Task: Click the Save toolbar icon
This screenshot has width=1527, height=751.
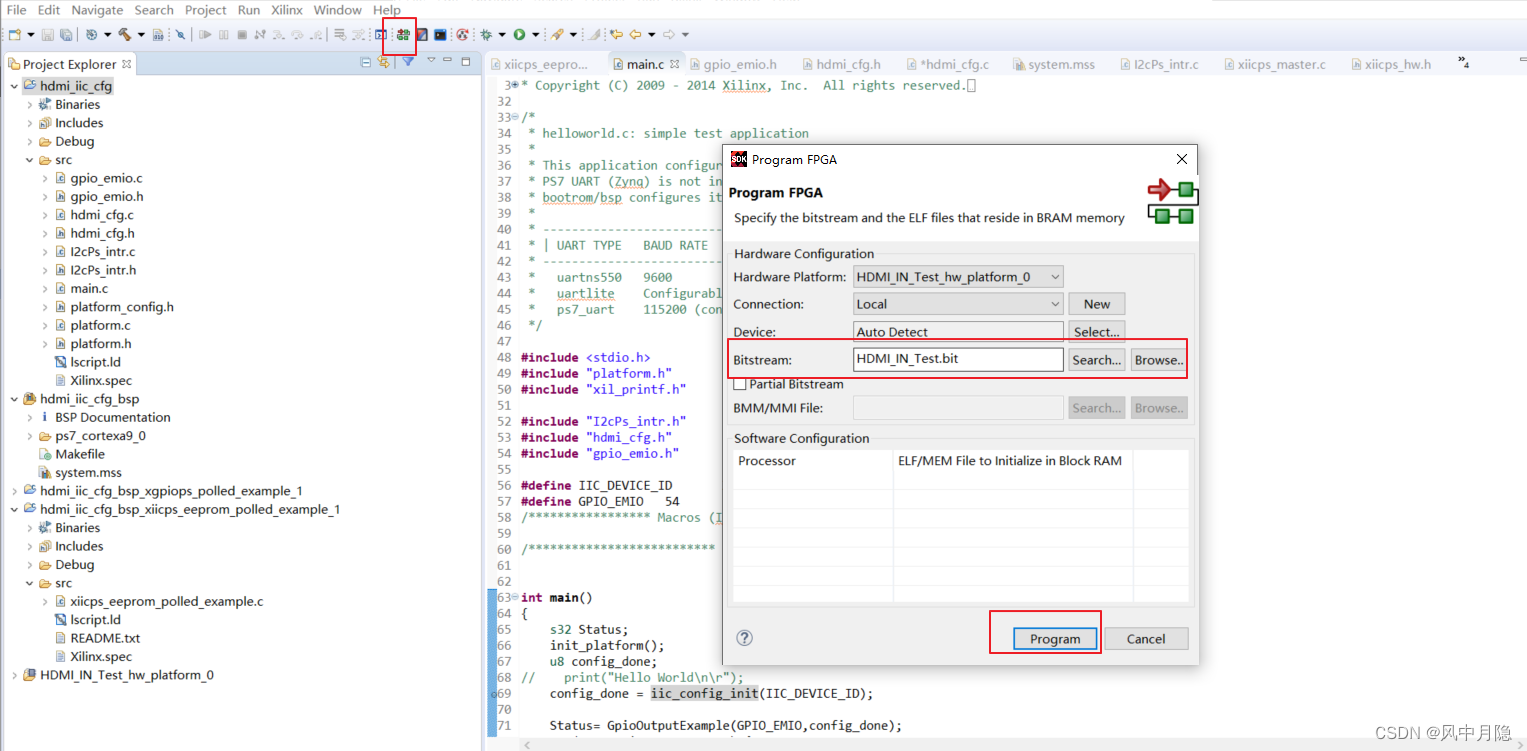Action: point(47,34)
